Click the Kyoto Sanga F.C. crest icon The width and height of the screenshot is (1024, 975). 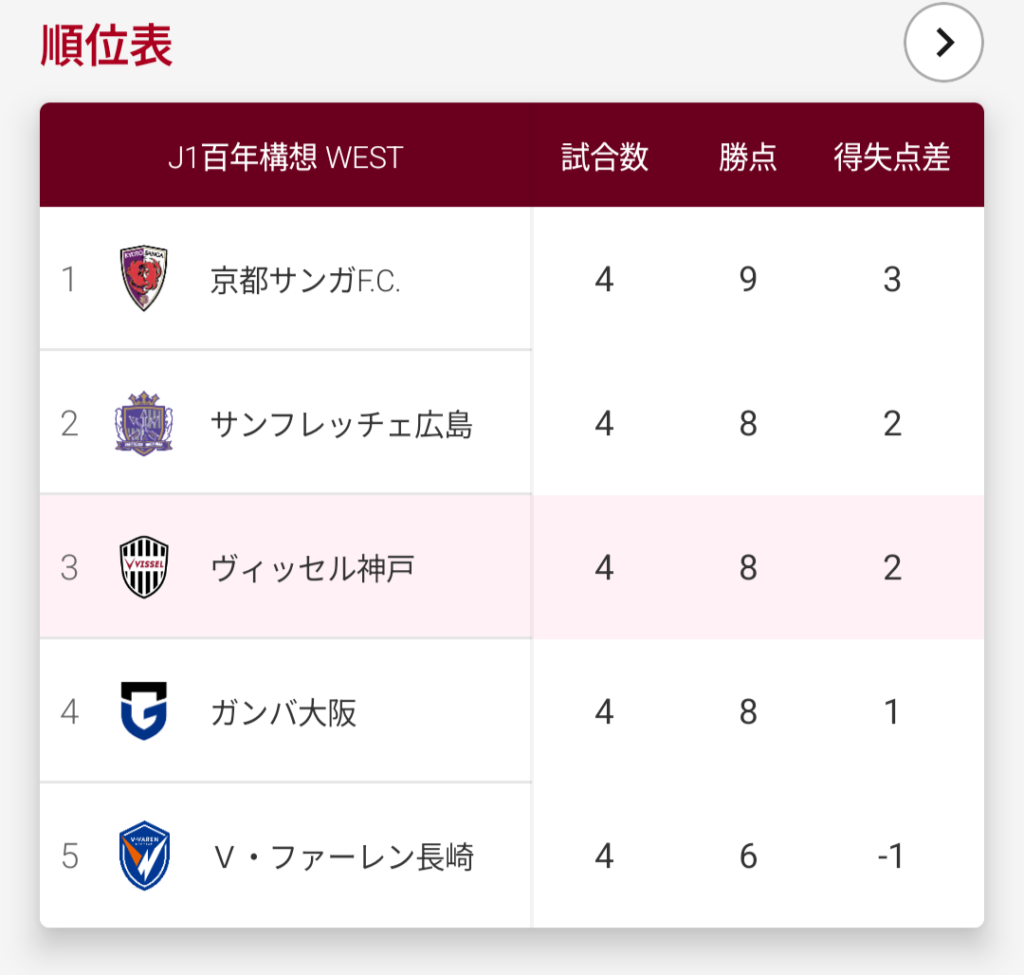point(144,279)
